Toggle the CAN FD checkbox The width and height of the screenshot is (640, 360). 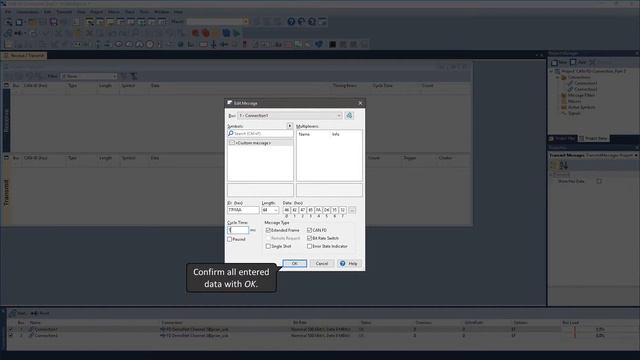(309, 230)
